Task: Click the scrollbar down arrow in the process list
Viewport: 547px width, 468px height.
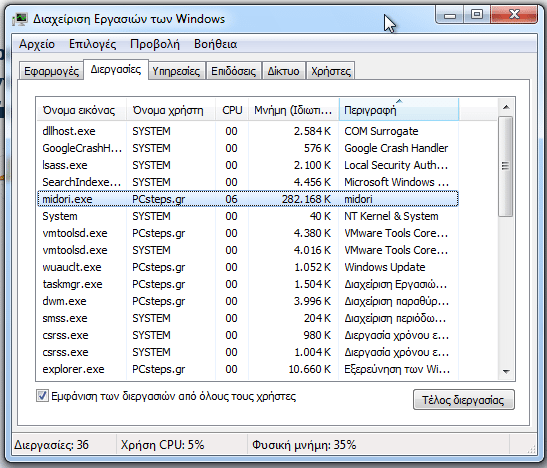Action: pos(506,372)
